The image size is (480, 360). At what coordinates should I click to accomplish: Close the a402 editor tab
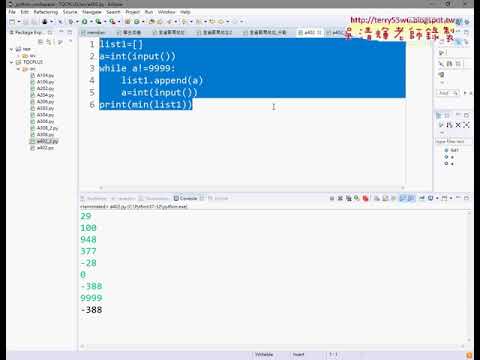[320, 32]
